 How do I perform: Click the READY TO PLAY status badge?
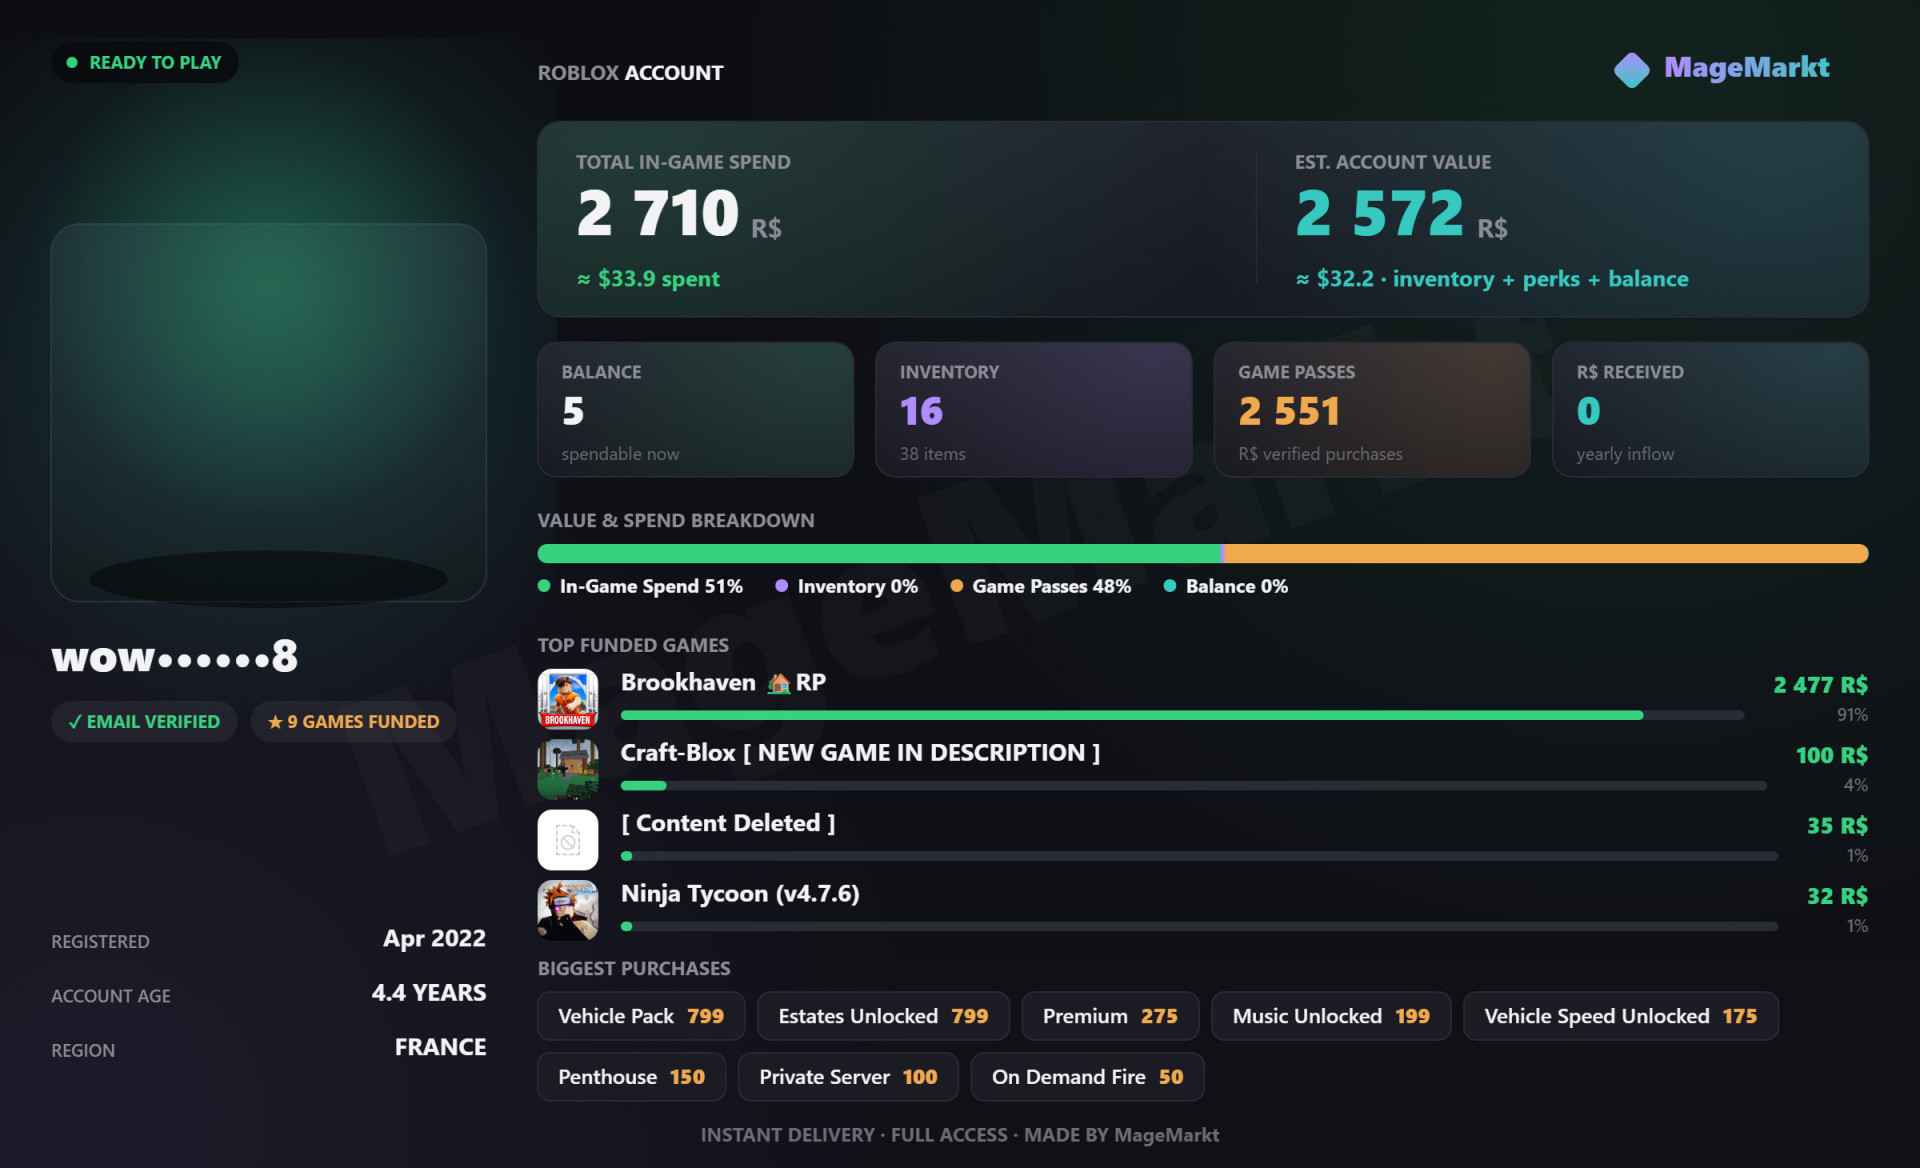tap(145, 62)
